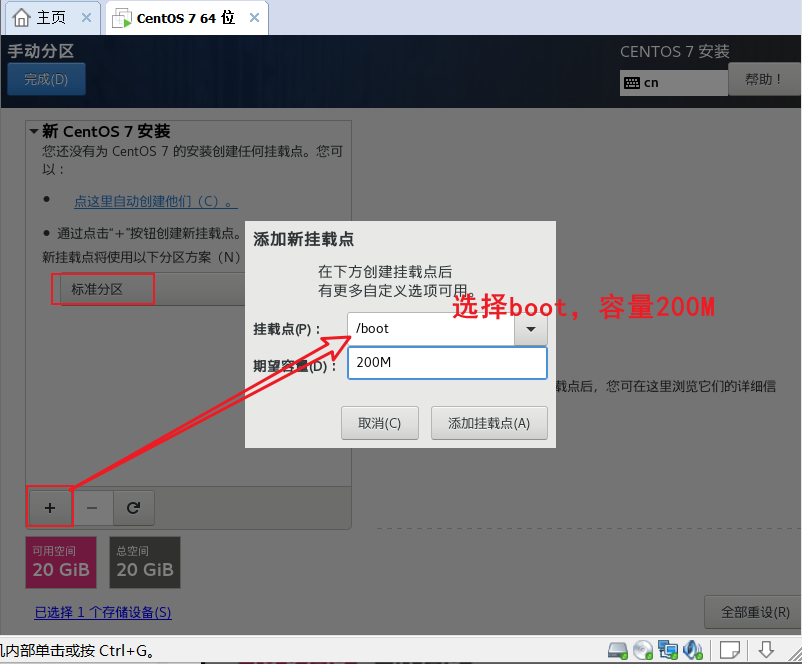This screenshot has height=664, width=802.
Task: Click the 总空间 20 GiB box
Action: pos(145,562)
